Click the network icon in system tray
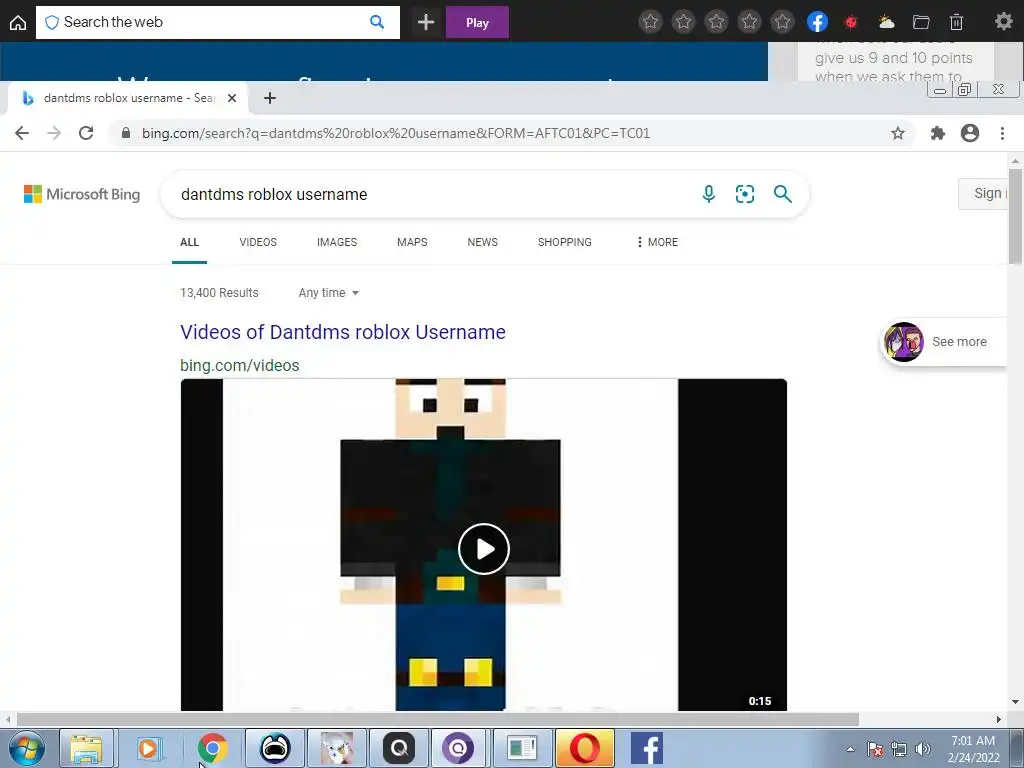 (899, 749)
